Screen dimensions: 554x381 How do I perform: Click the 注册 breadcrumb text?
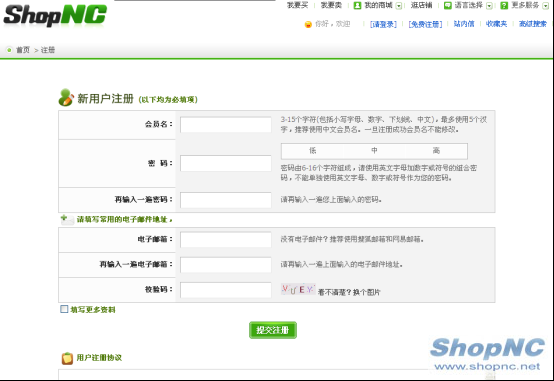[48, 50]
